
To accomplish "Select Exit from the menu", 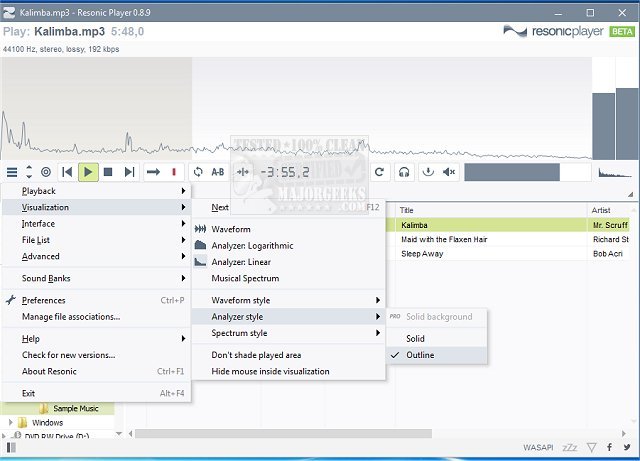I will [x=96, y=393].
